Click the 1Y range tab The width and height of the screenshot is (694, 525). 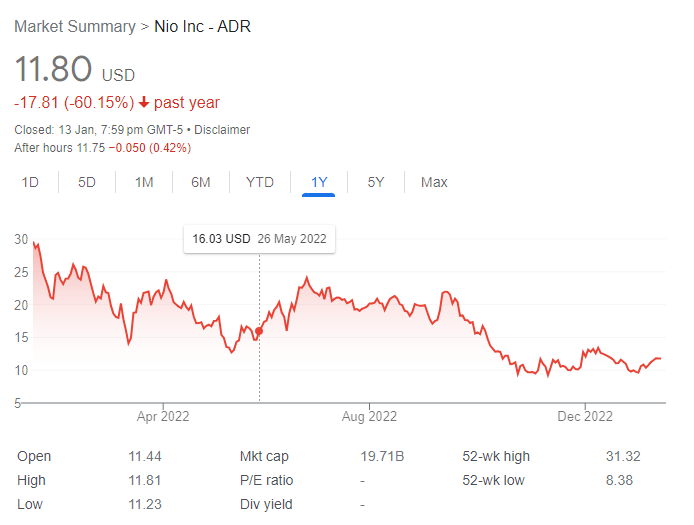point(319,182)
